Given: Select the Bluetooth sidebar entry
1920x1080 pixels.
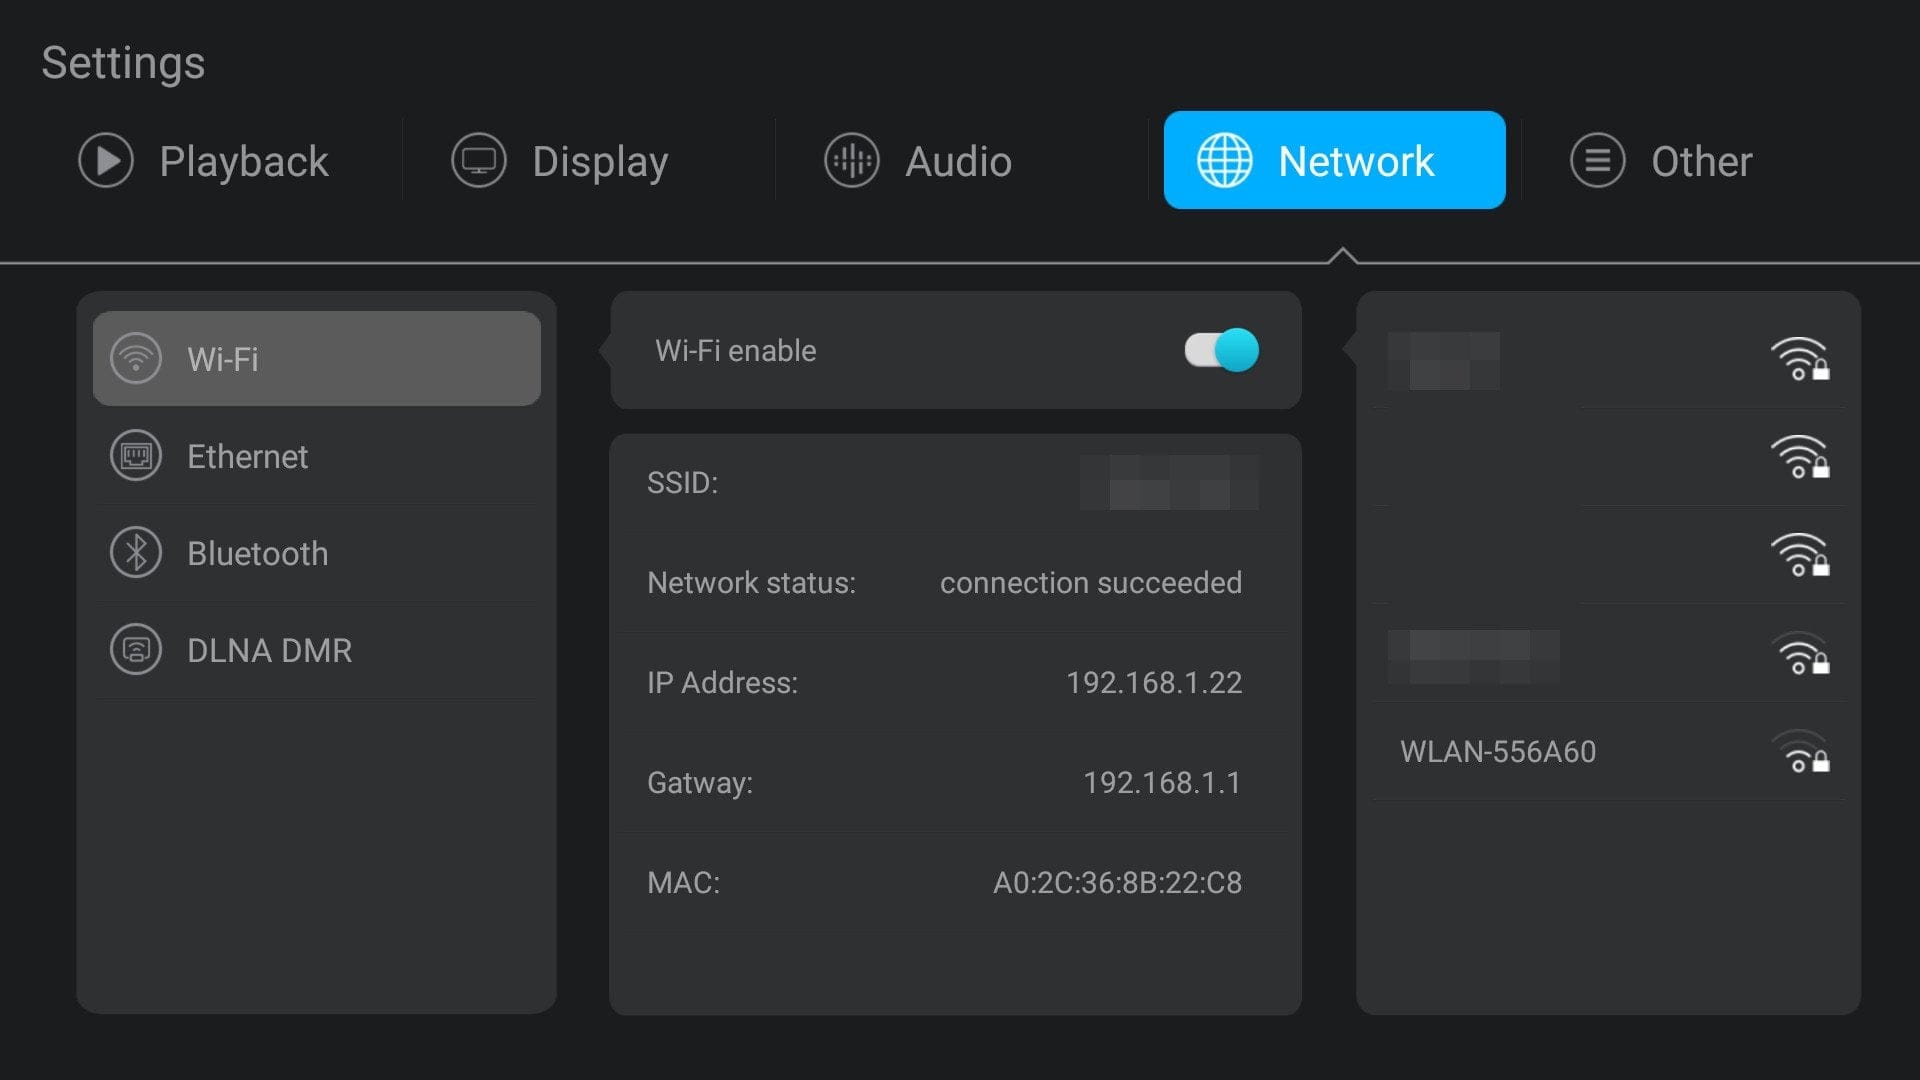Looking at the screenshot, I should [x=257, y=553].
